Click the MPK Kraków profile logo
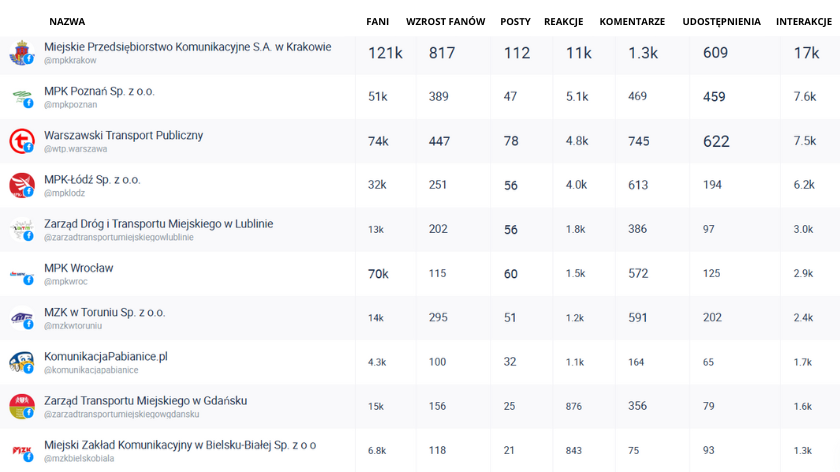840x472 pixels. (x=21, y=52)
